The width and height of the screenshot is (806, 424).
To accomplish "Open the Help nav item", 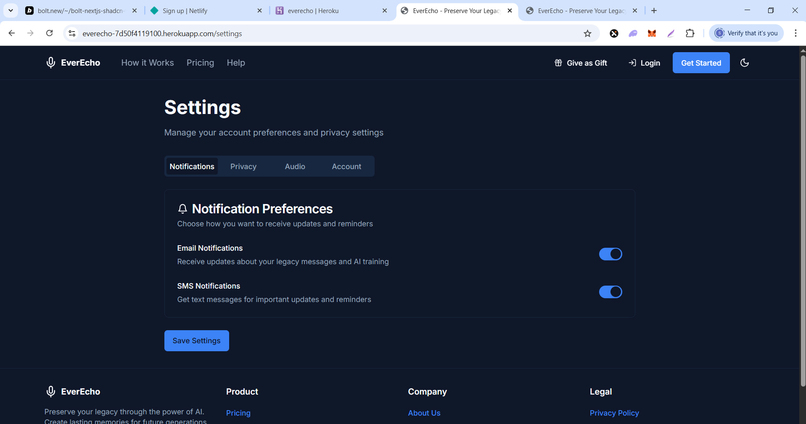I will (236, 63).
